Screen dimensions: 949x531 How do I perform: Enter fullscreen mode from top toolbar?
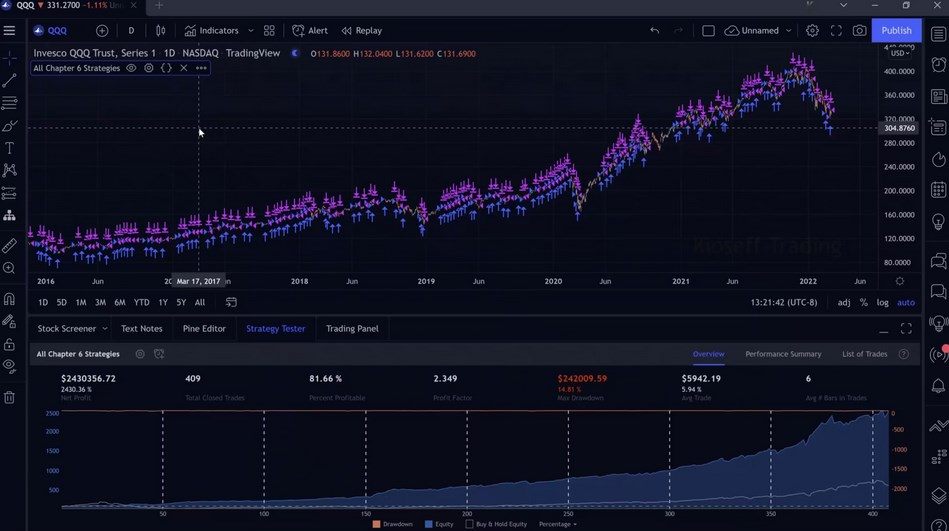pyautogui.click(x=836, y=31)
